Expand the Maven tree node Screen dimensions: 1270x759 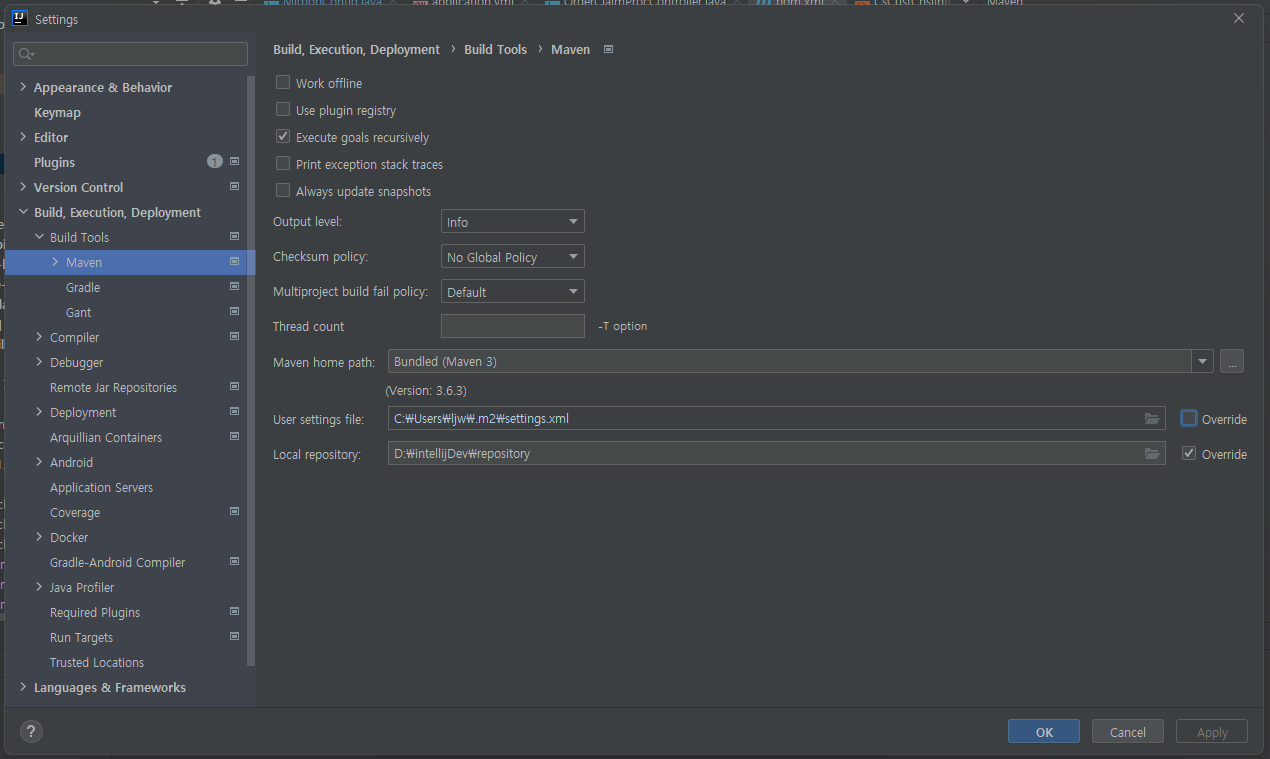55,262
